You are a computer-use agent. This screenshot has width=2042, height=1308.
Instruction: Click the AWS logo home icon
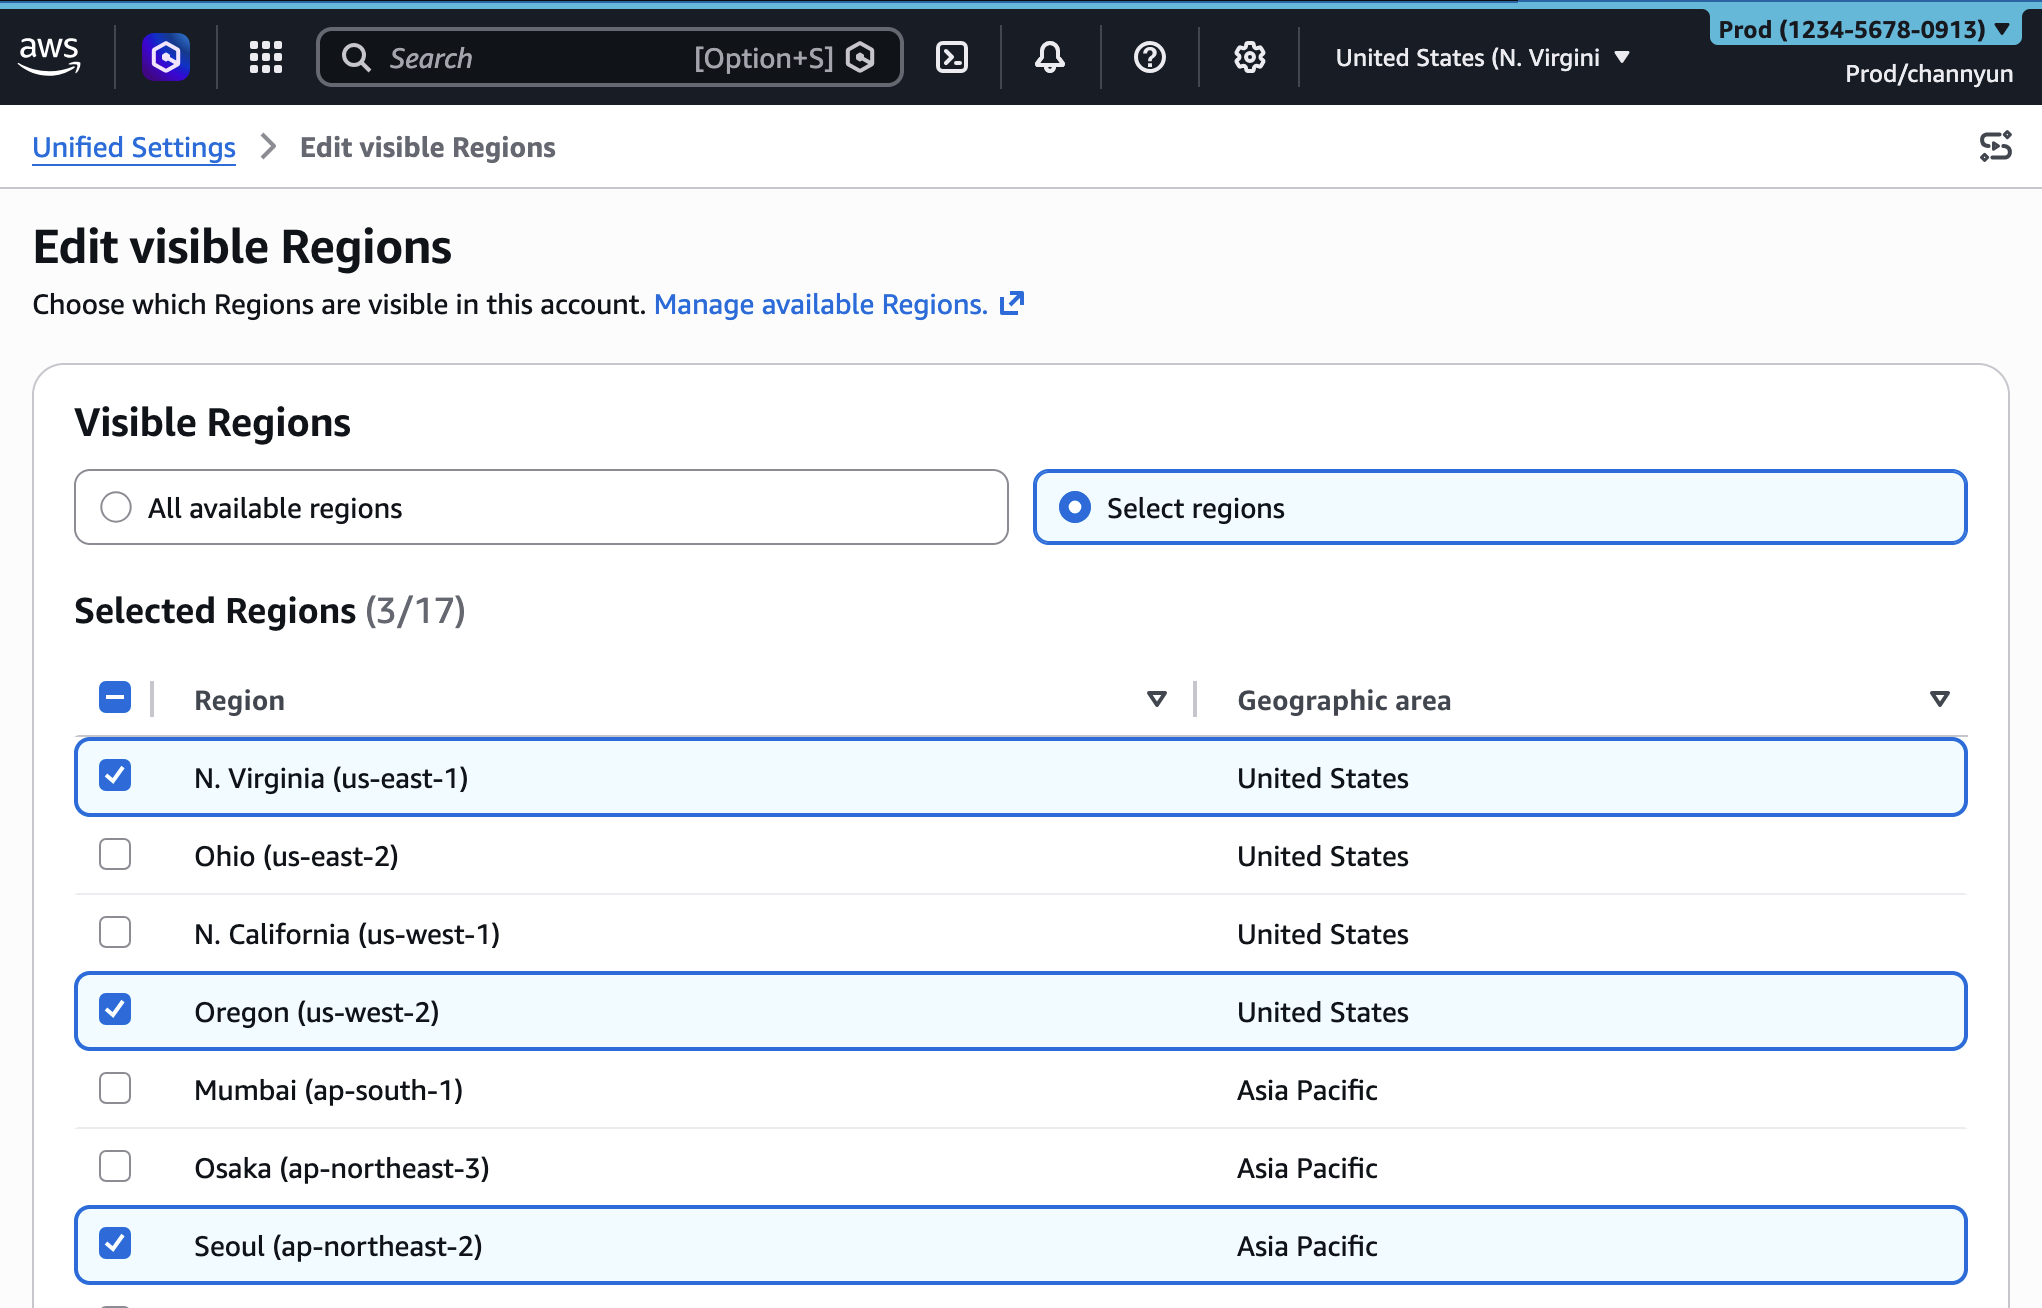pyautogui.click(x=49, y=56)
